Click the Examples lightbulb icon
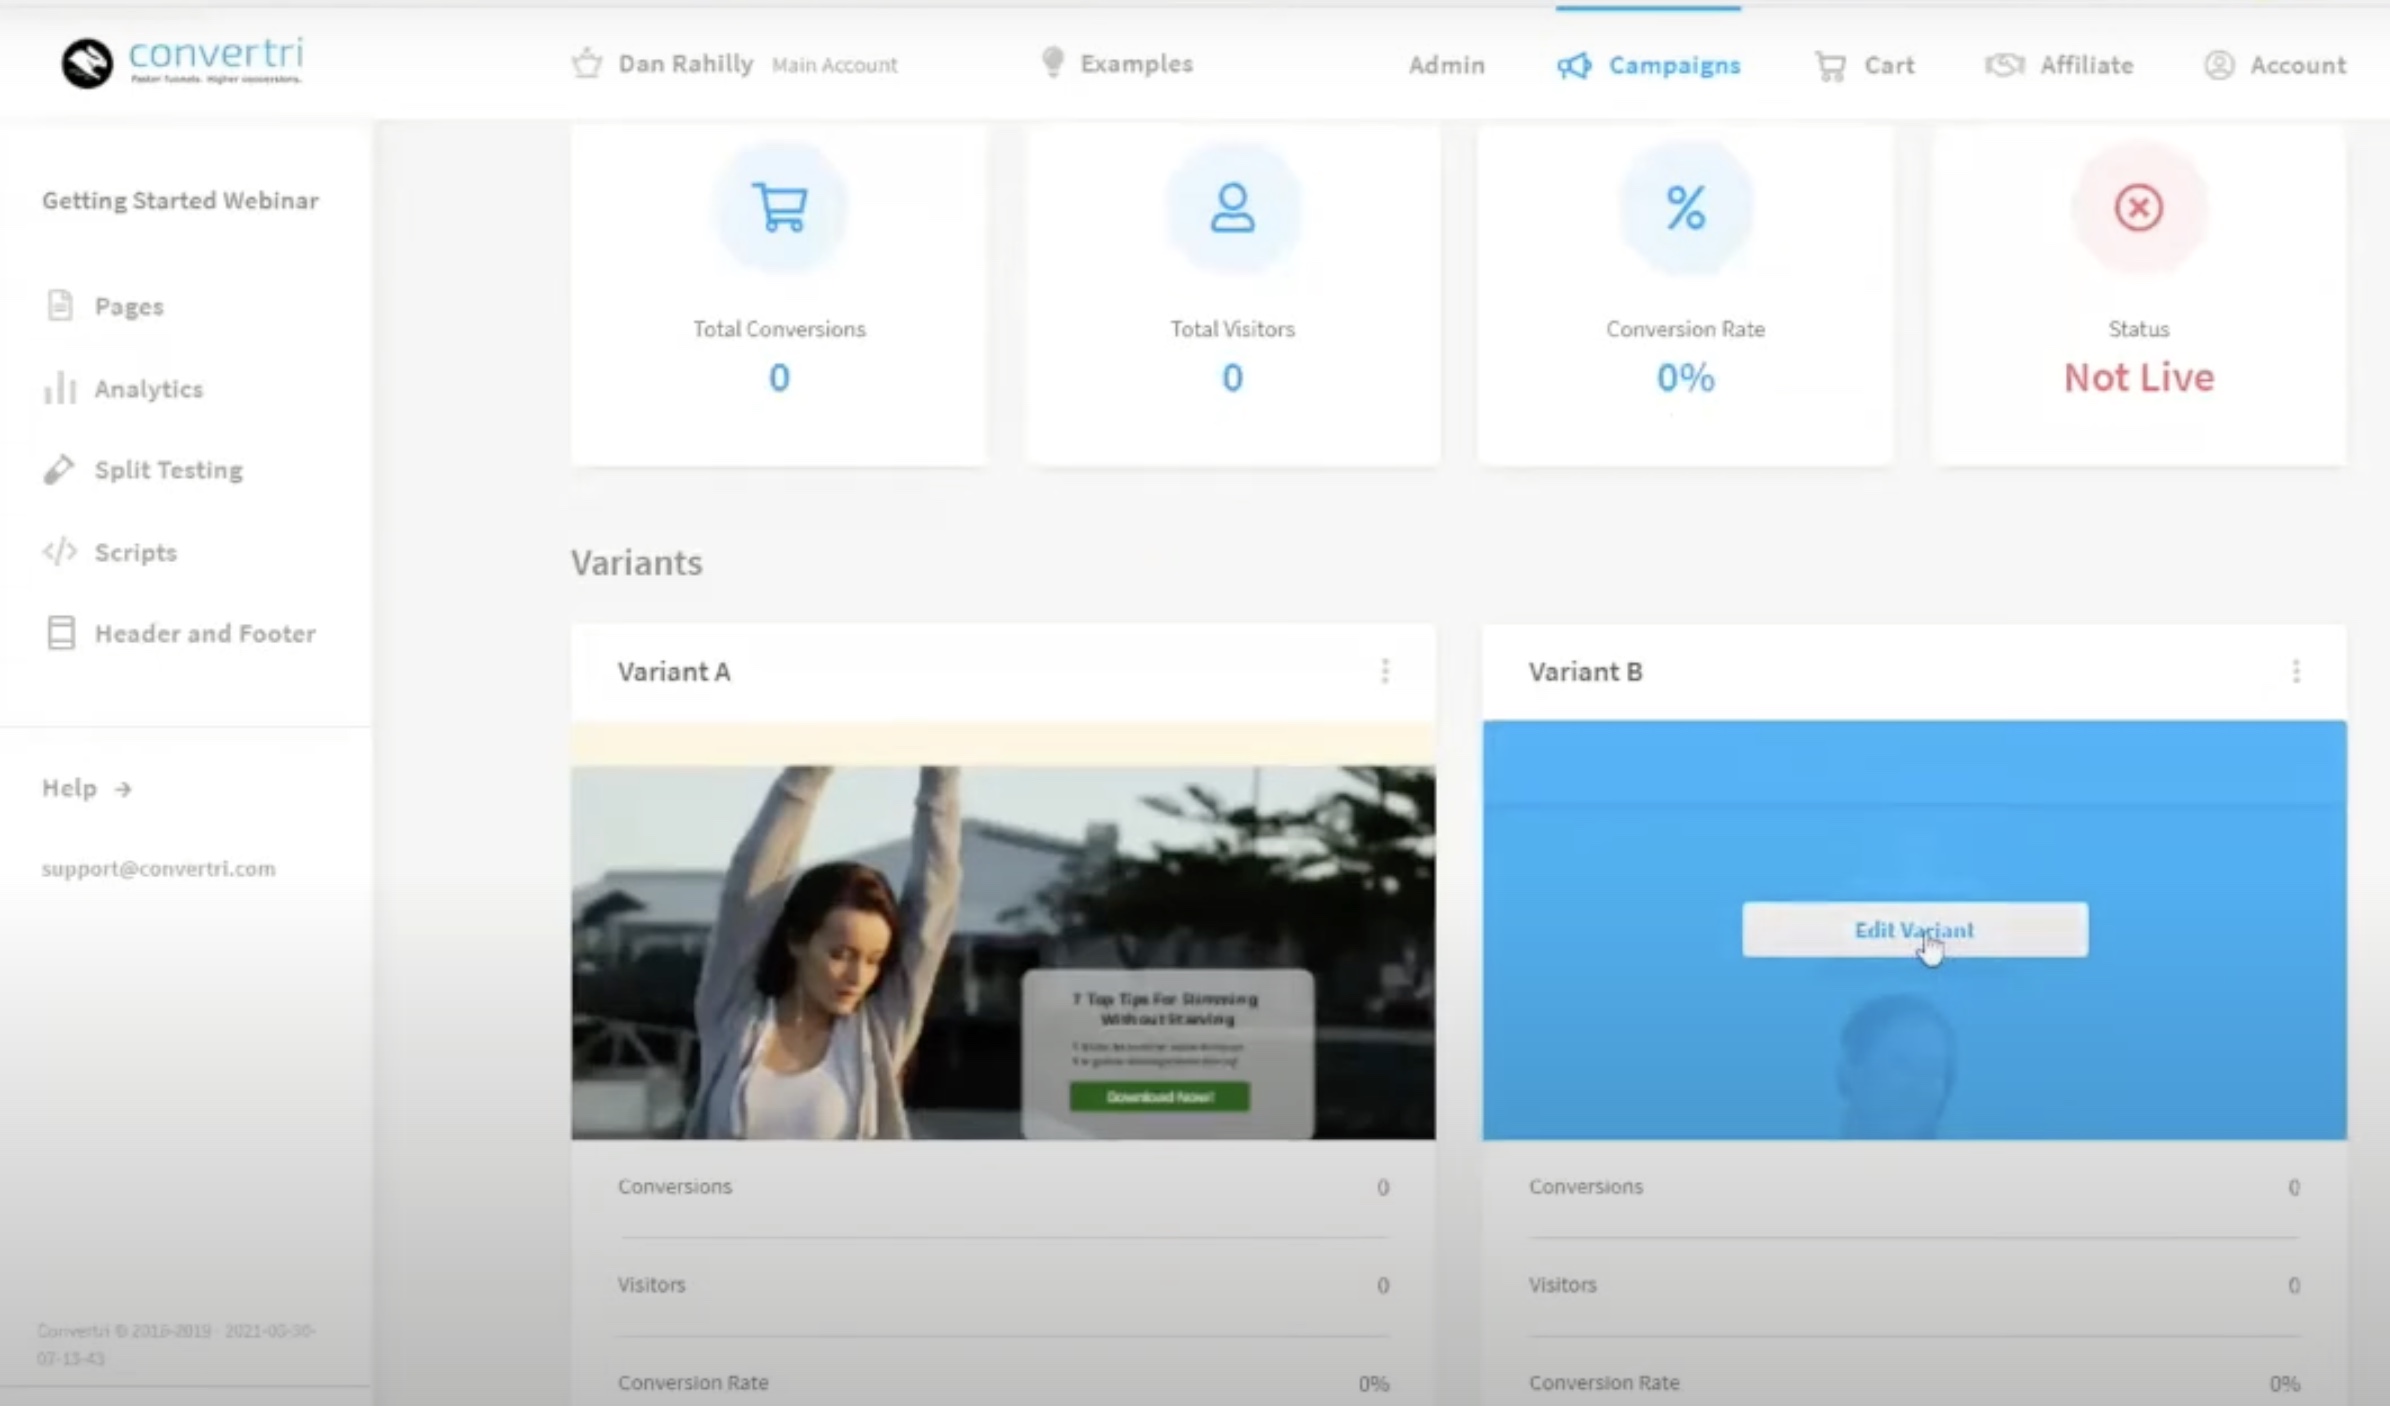 (1052, 62)
